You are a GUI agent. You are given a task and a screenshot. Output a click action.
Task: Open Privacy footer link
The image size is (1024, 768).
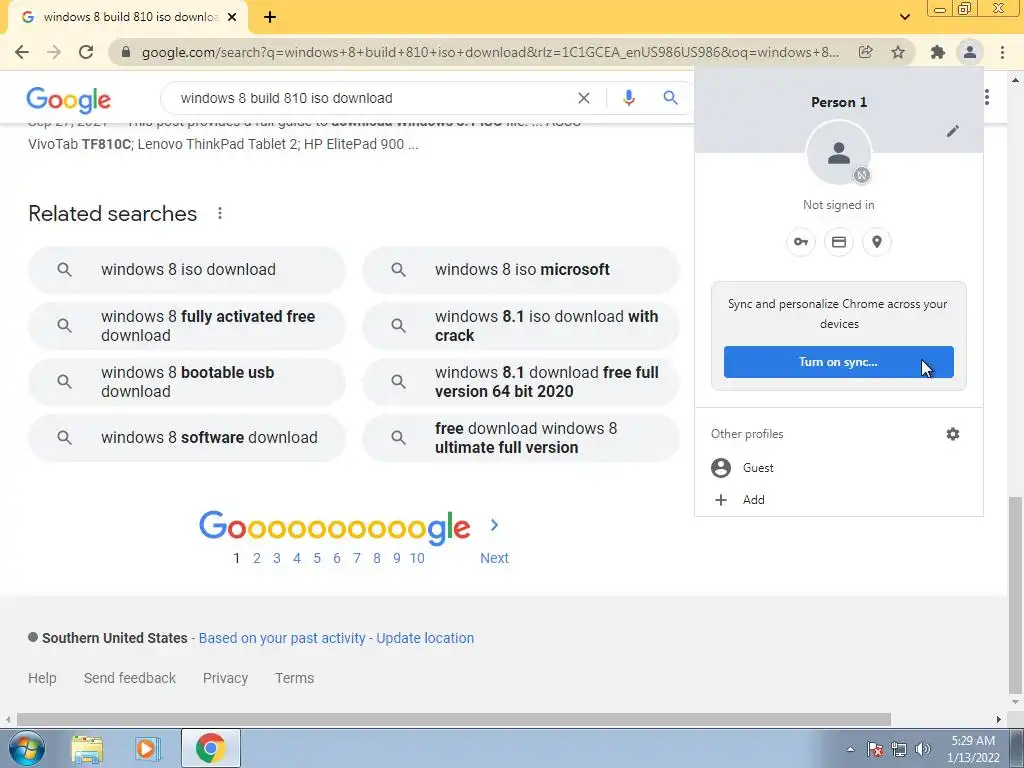point(225,678)
